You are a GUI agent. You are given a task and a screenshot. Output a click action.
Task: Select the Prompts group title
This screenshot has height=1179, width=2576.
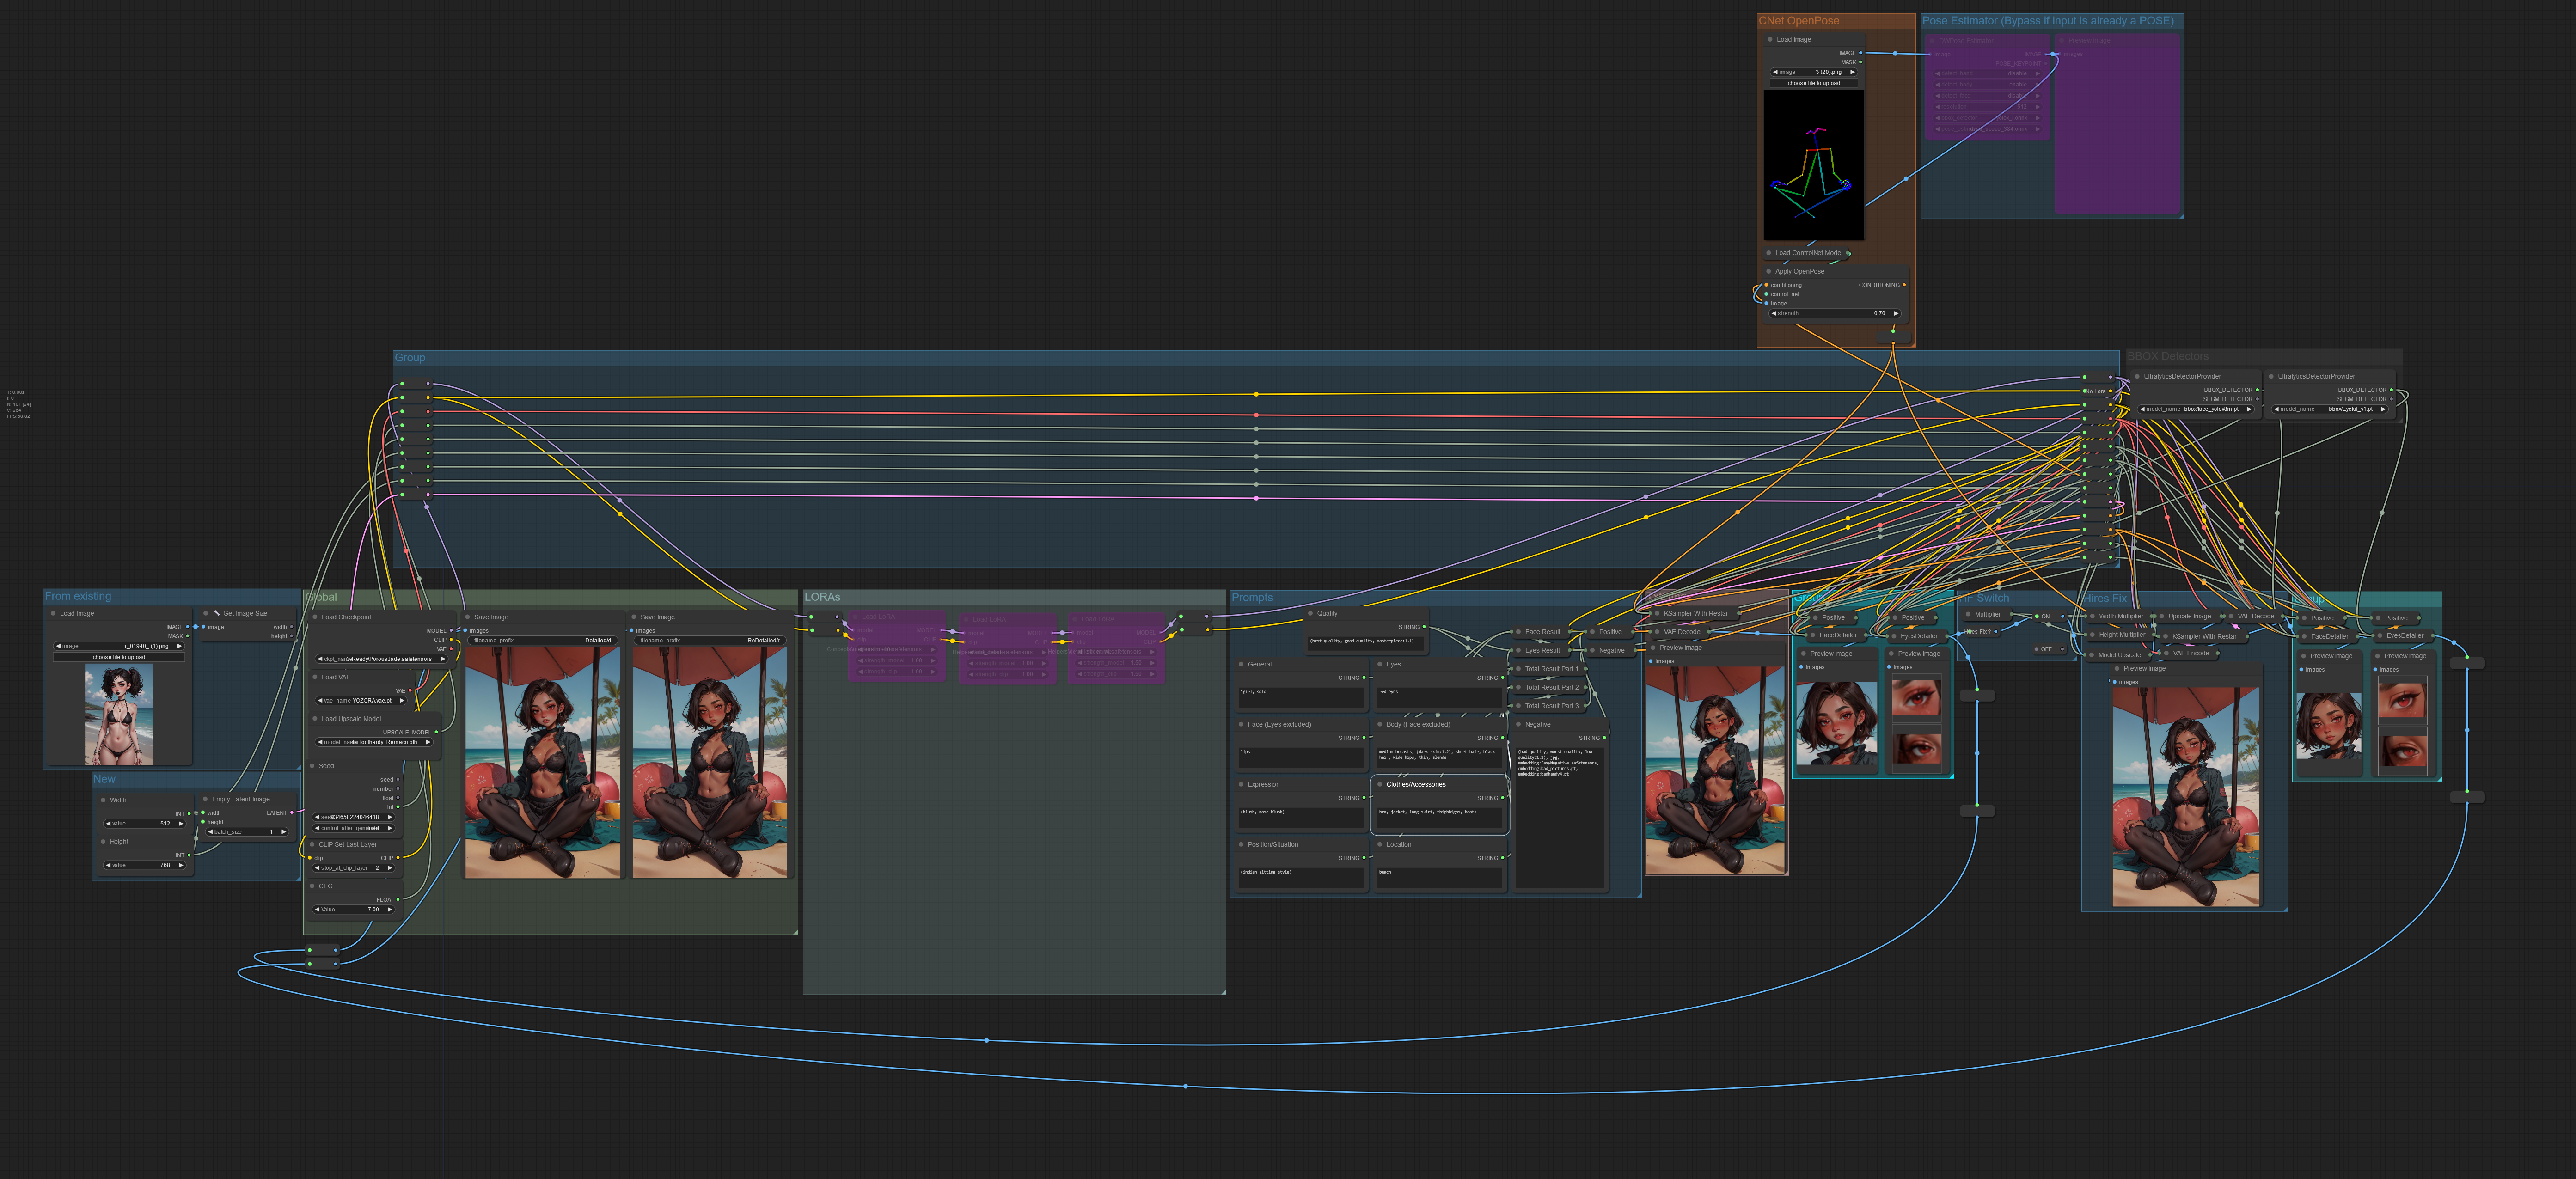point(1252,597)
